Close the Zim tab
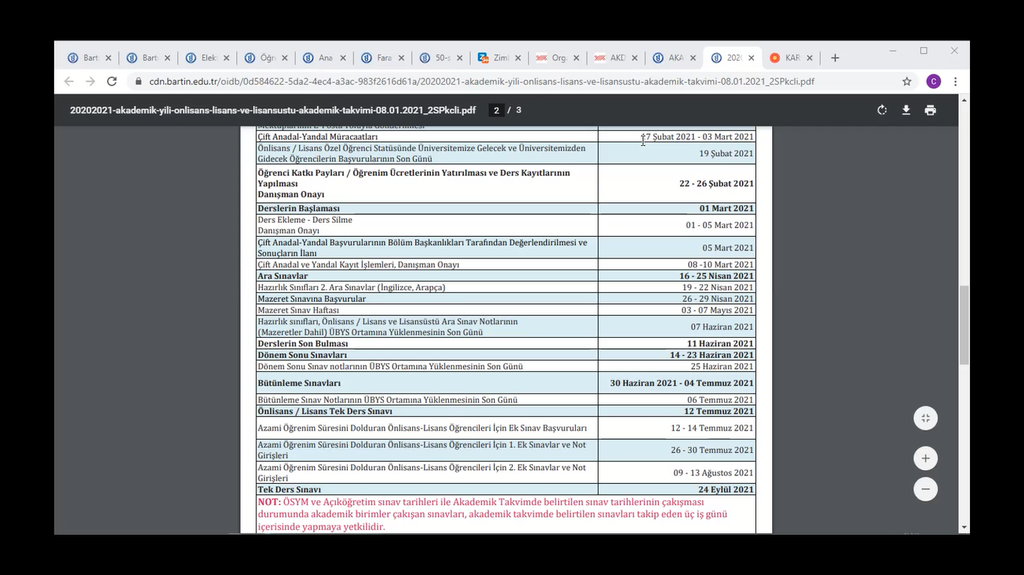 (x=518, y=58)
